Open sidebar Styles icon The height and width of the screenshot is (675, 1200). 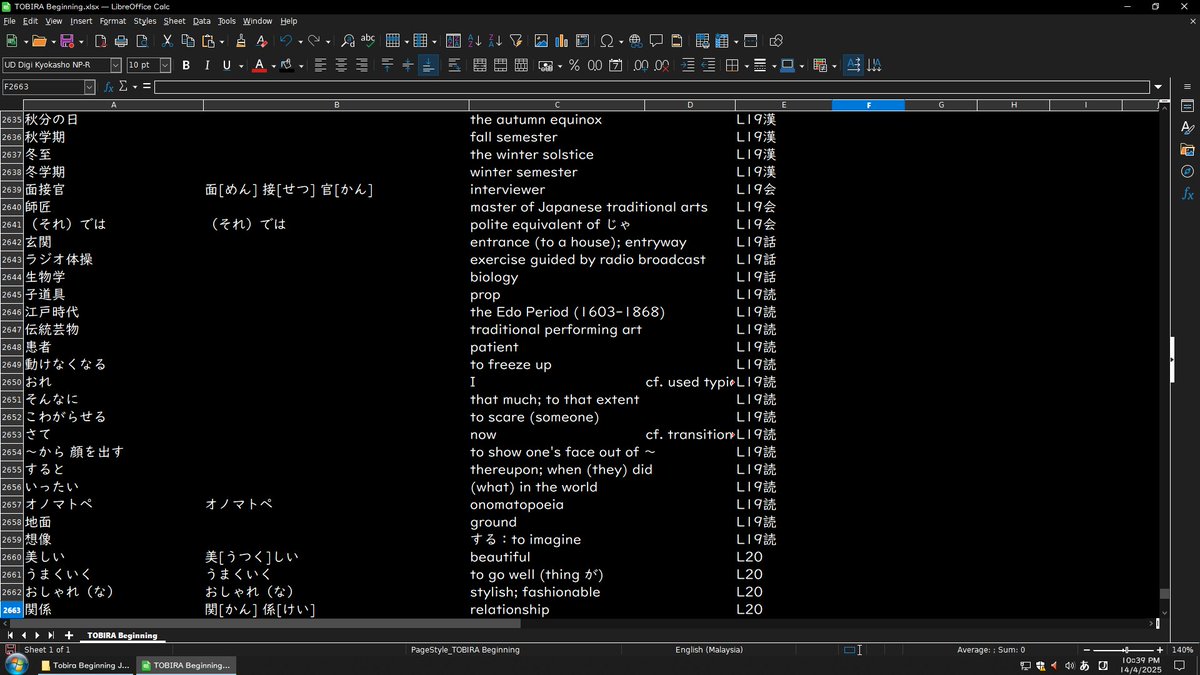[x=1187, y=127]
